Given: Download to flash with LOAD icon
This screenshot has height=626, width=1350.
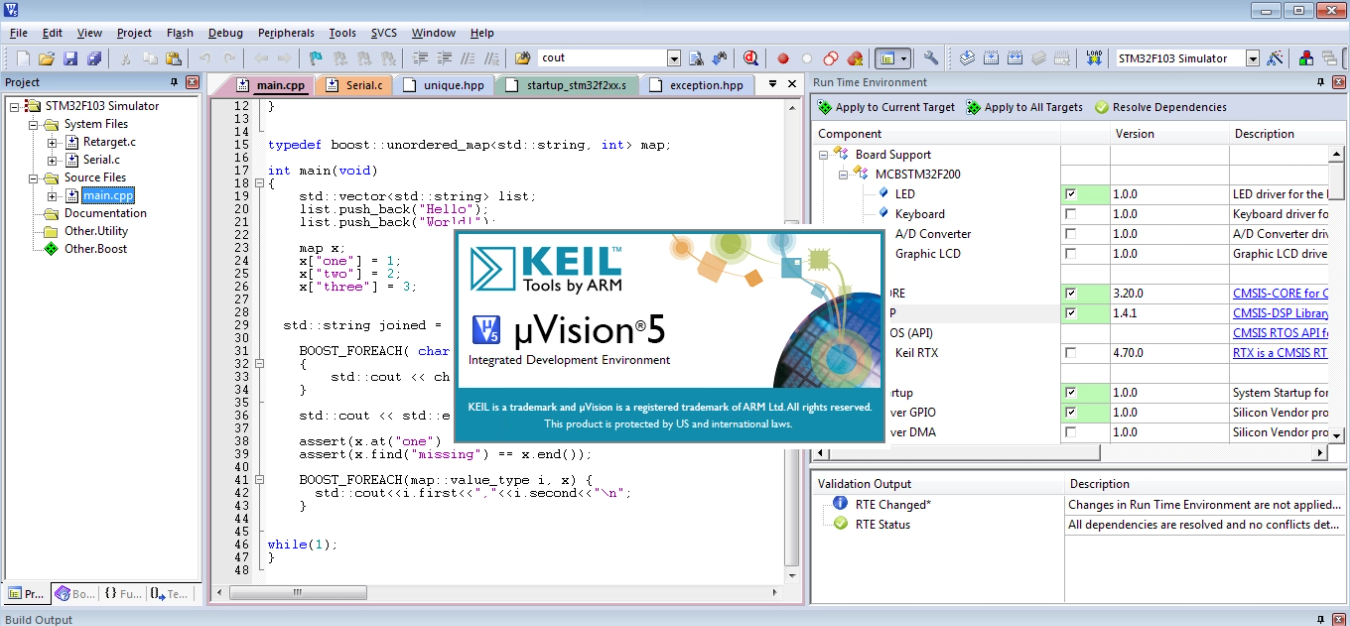Looking at the screenshot, I should [1093, 58].
